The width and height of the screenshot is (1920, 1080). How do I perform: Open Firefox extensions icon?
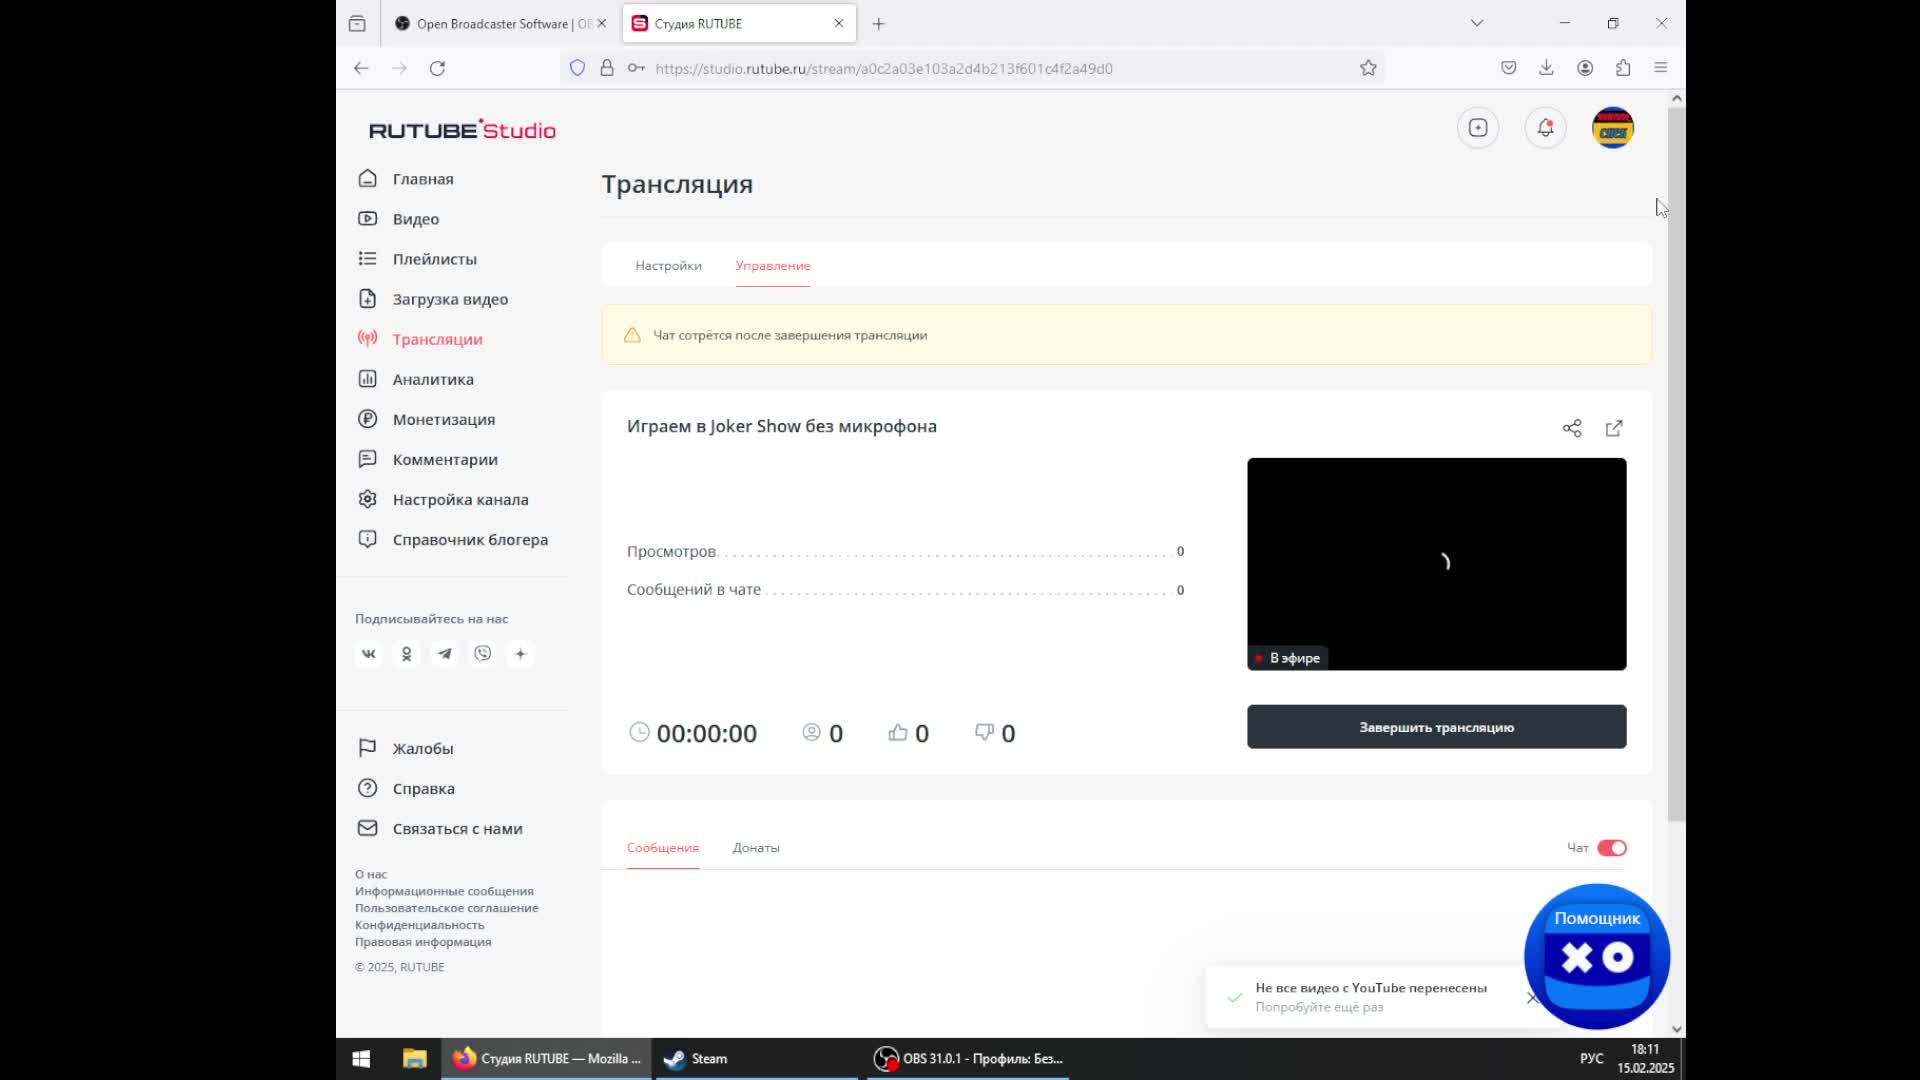[1623, 68]
